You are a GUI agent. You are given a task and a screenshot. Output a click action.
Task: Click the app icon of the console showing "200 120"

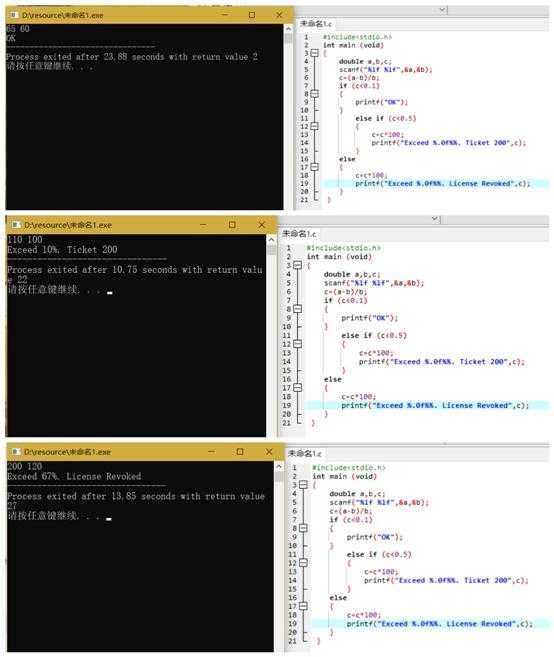point(17,452)
